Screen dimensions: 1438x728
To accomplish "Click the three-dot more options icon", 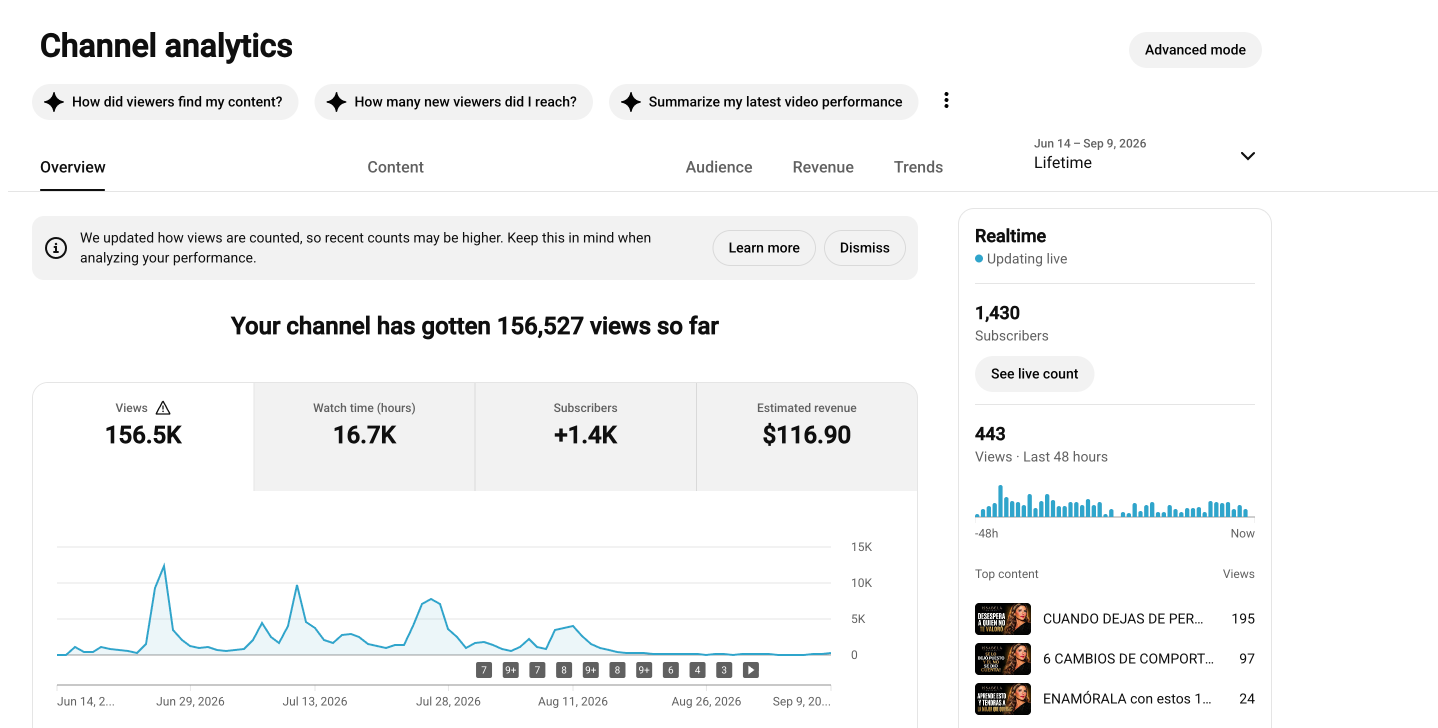I will [x=946, y=101].
